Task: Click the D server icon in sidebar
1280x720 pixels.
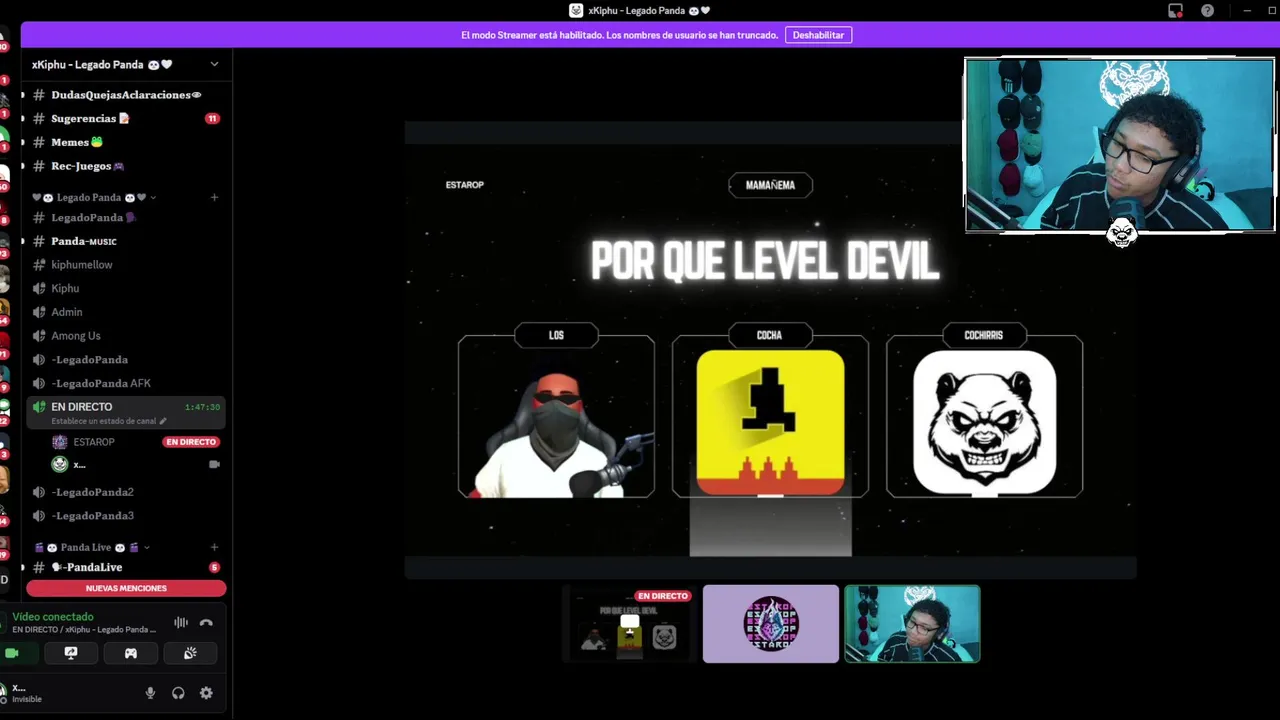Action: tap(5, 580)
